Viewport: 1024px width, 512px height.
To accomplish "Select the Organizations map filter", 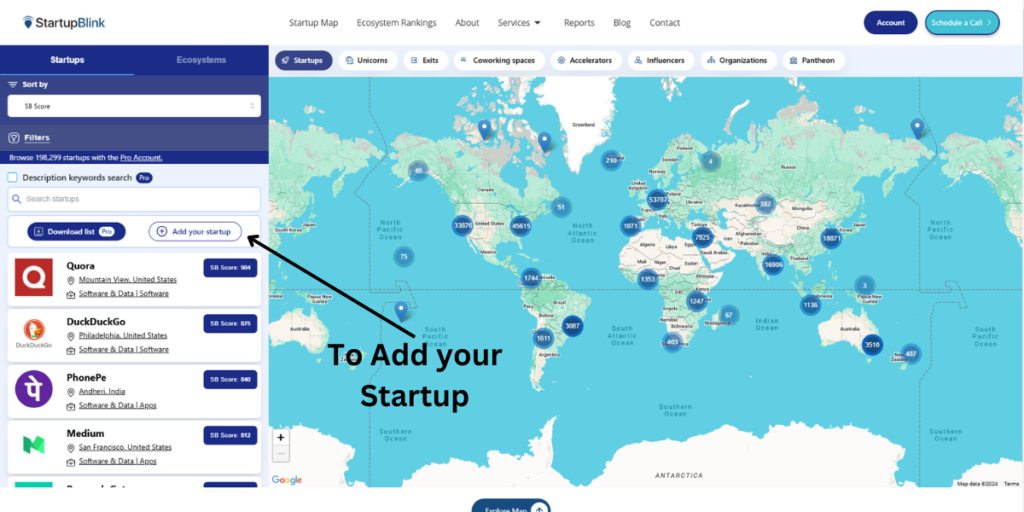I will click(x=739, y=60).
